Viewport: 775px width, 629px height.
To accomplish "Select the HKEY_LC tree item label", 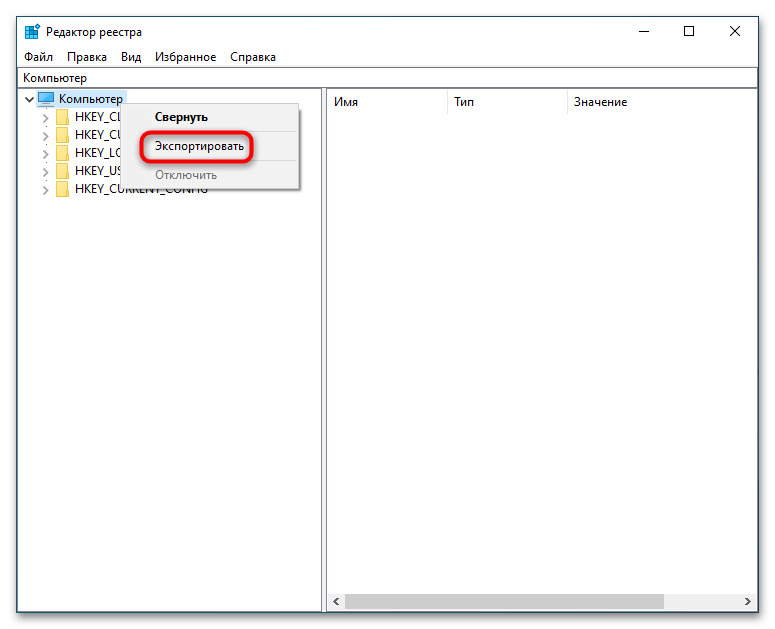I will tap(97, 153).
